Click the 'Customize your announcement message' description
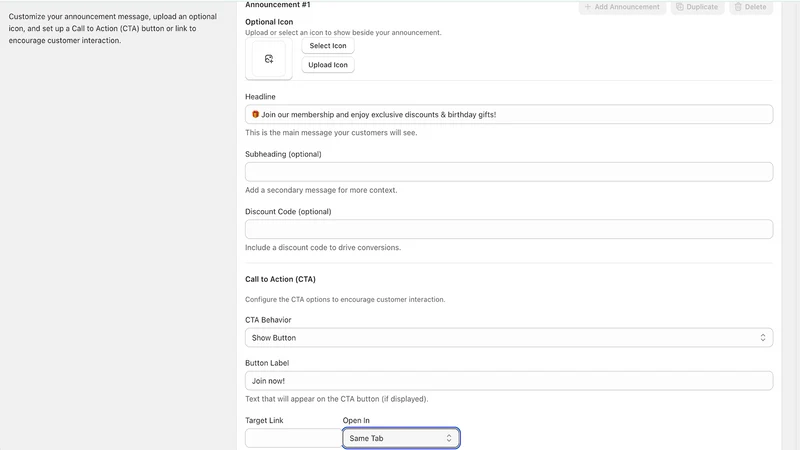 (113, 29)
